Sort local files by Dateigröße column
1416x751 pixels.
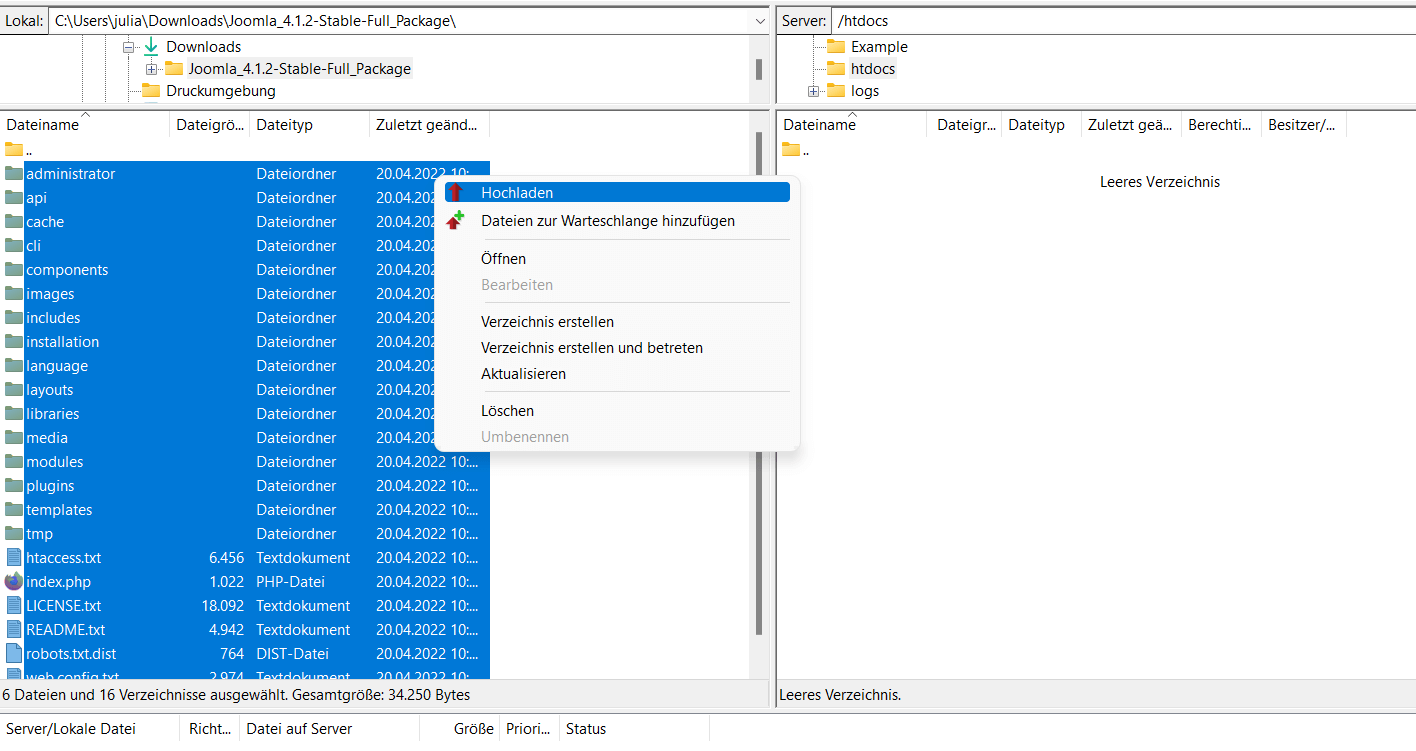pyautogui.click(x=210, y=125)
